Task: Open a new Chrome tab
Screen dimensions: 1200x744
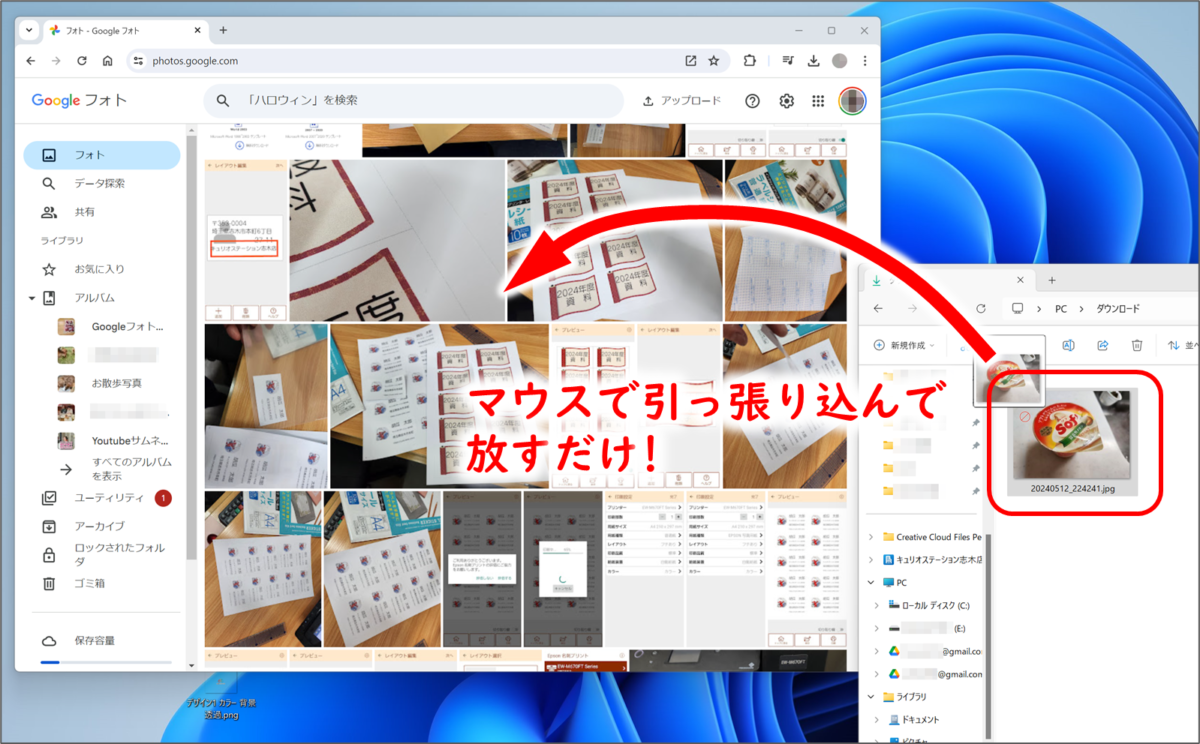Action: point(223,31)
